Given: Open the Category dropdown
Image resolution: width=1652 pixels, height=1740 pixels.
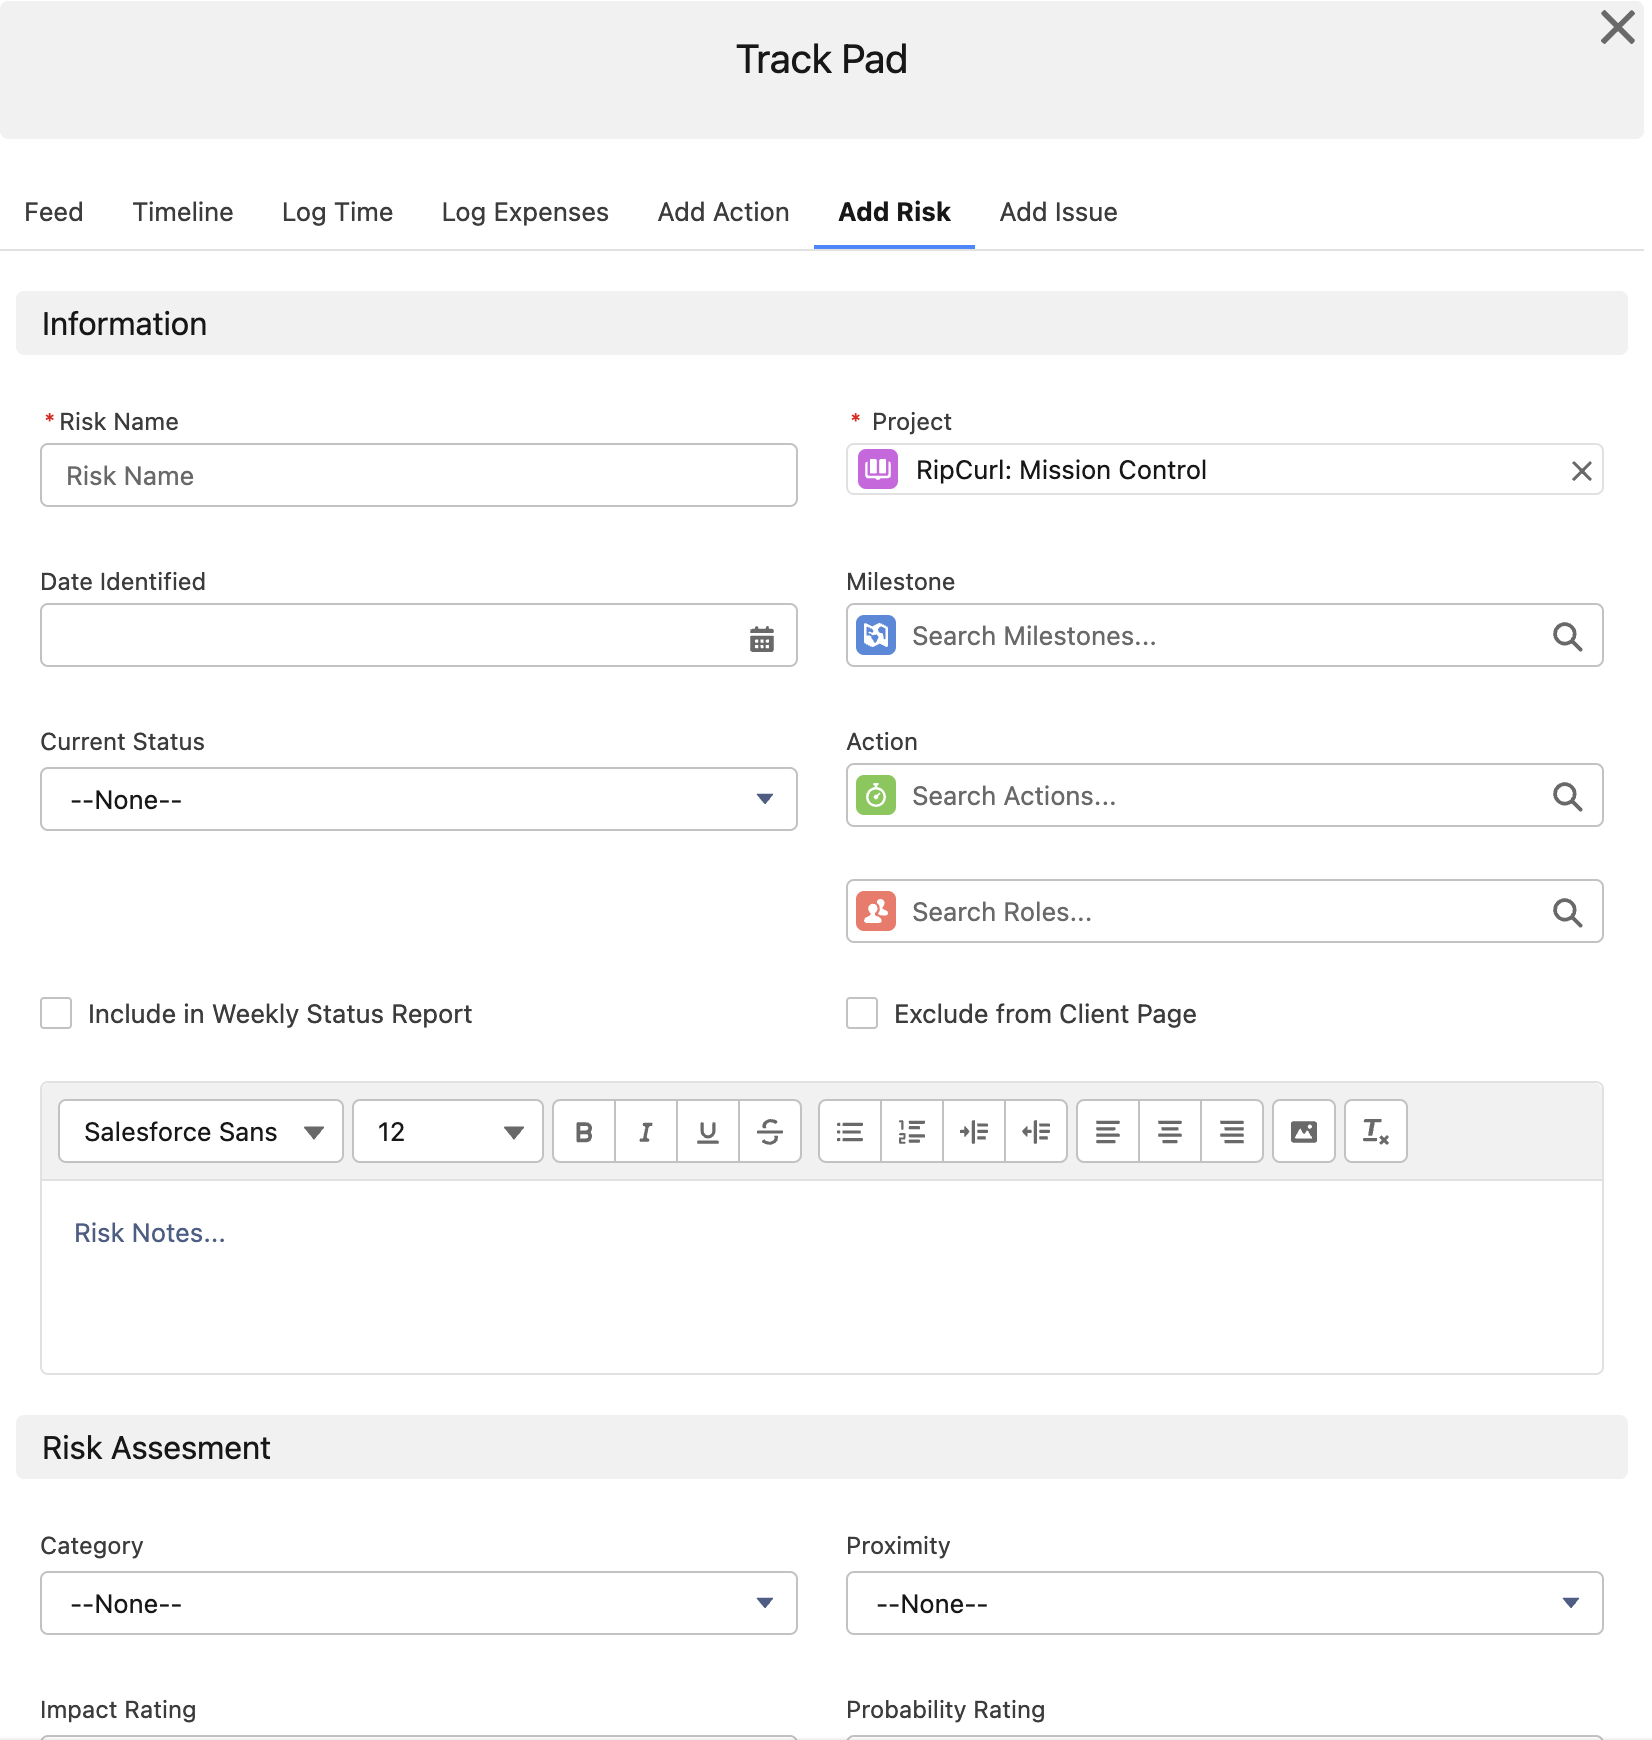Looking at the screenshot, I should (x=419, y=1603).
